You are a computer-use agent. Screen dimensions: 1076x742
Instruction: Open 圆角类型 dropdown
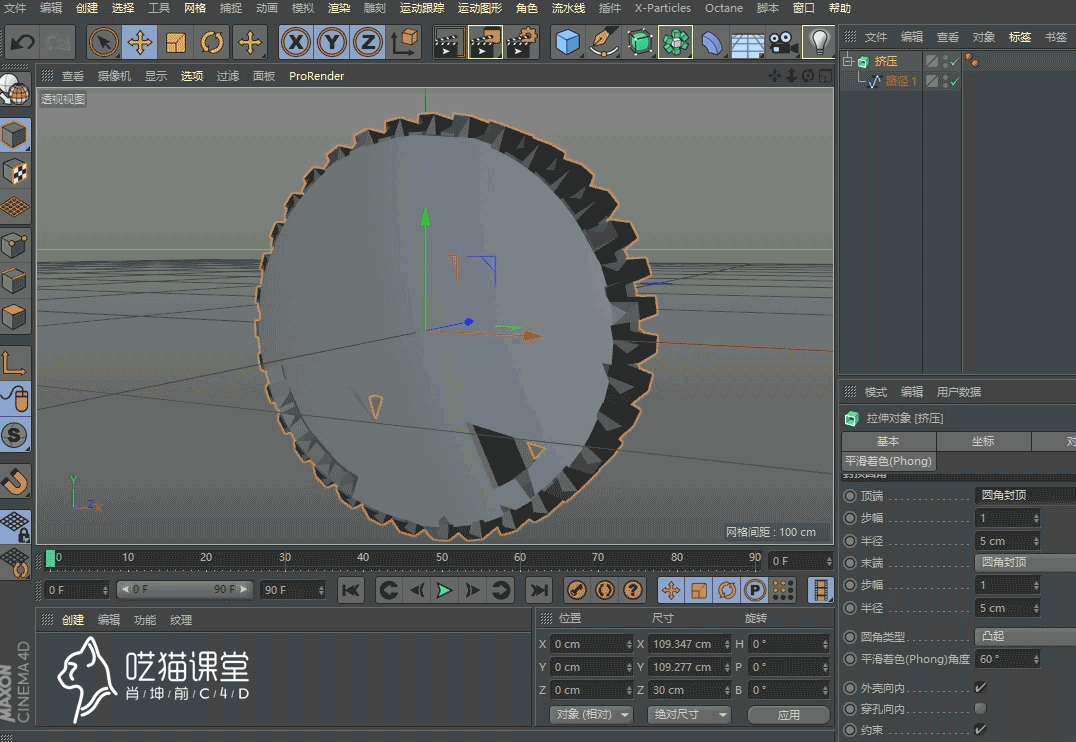[x=1025, y=636]
